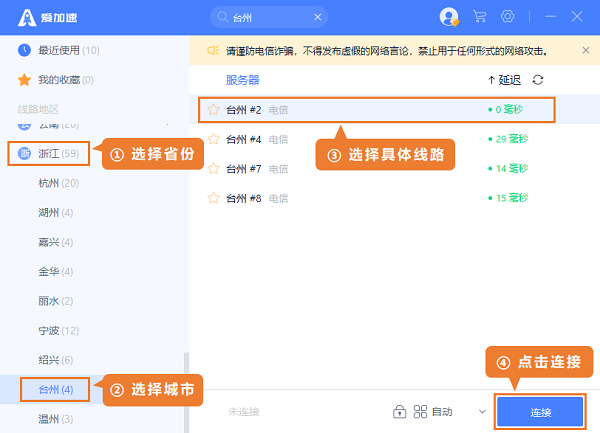Open 最近使用 list

coord(55,50)
